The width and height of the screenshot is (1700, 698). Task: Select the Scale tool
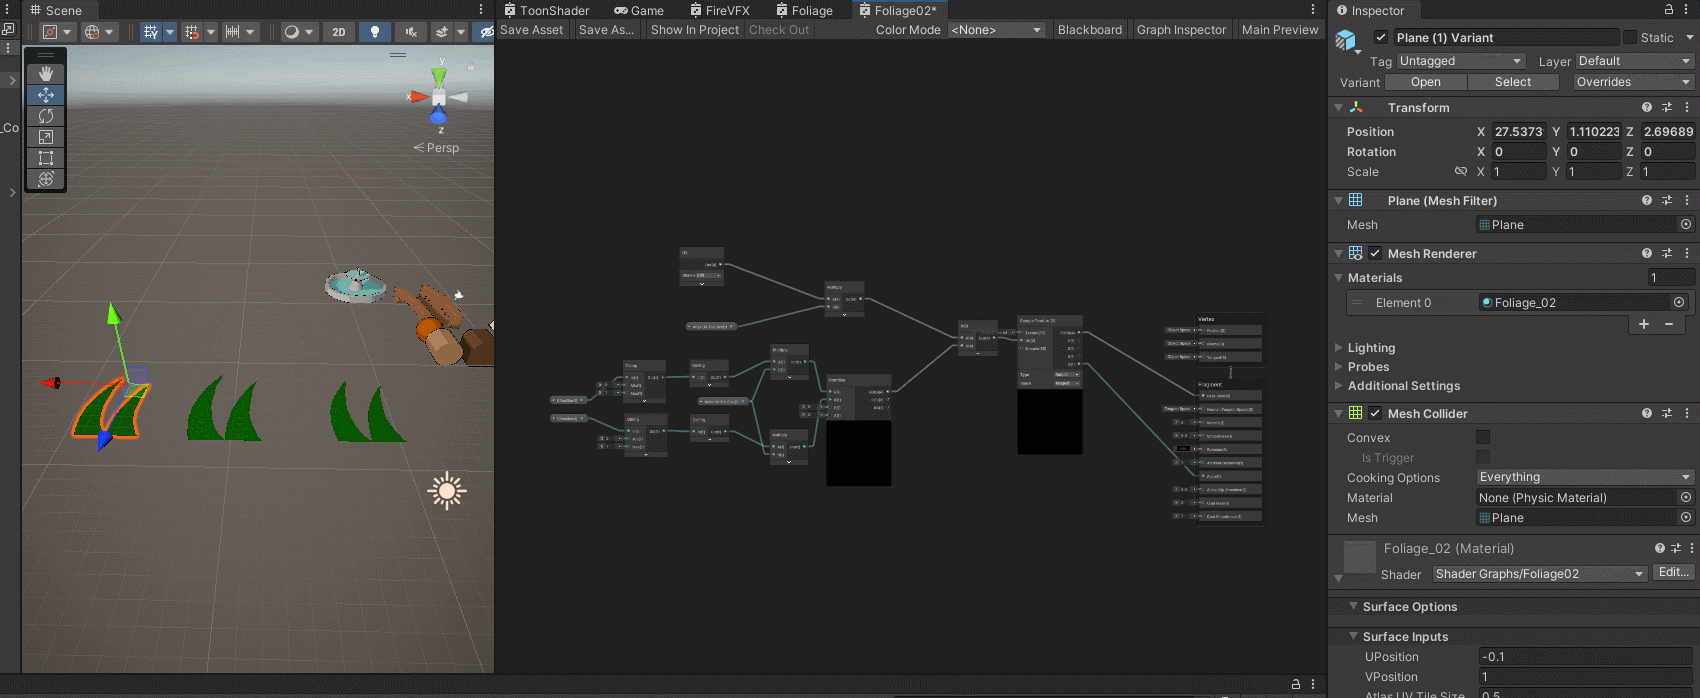click(x=45, y=137)
